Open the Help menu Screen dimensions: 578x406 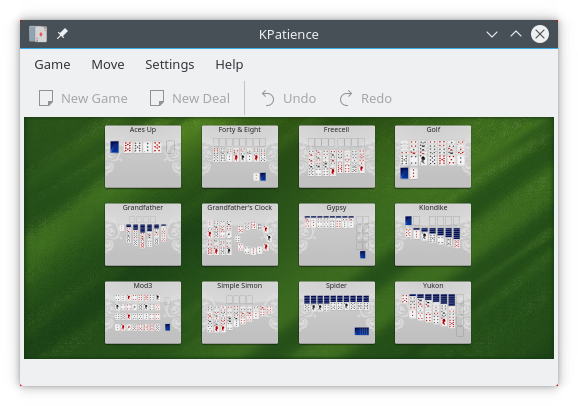tap(229, 65)
